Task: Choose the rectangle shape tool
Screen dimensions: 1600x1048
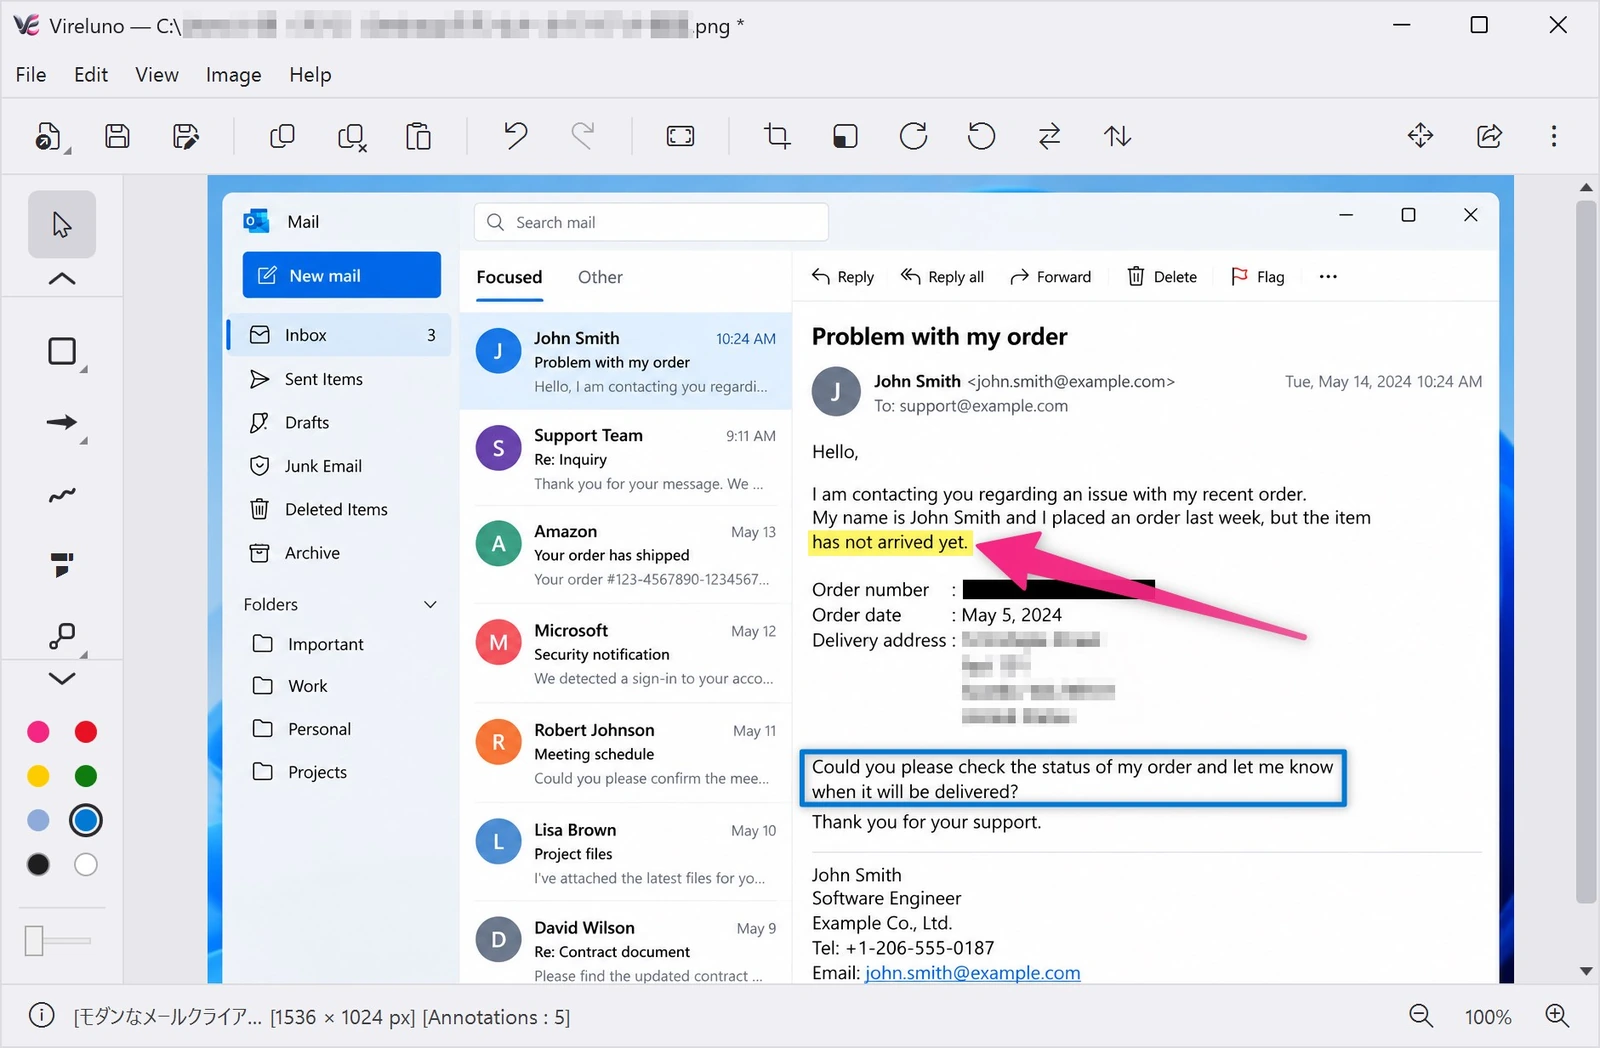Action: 63,352
